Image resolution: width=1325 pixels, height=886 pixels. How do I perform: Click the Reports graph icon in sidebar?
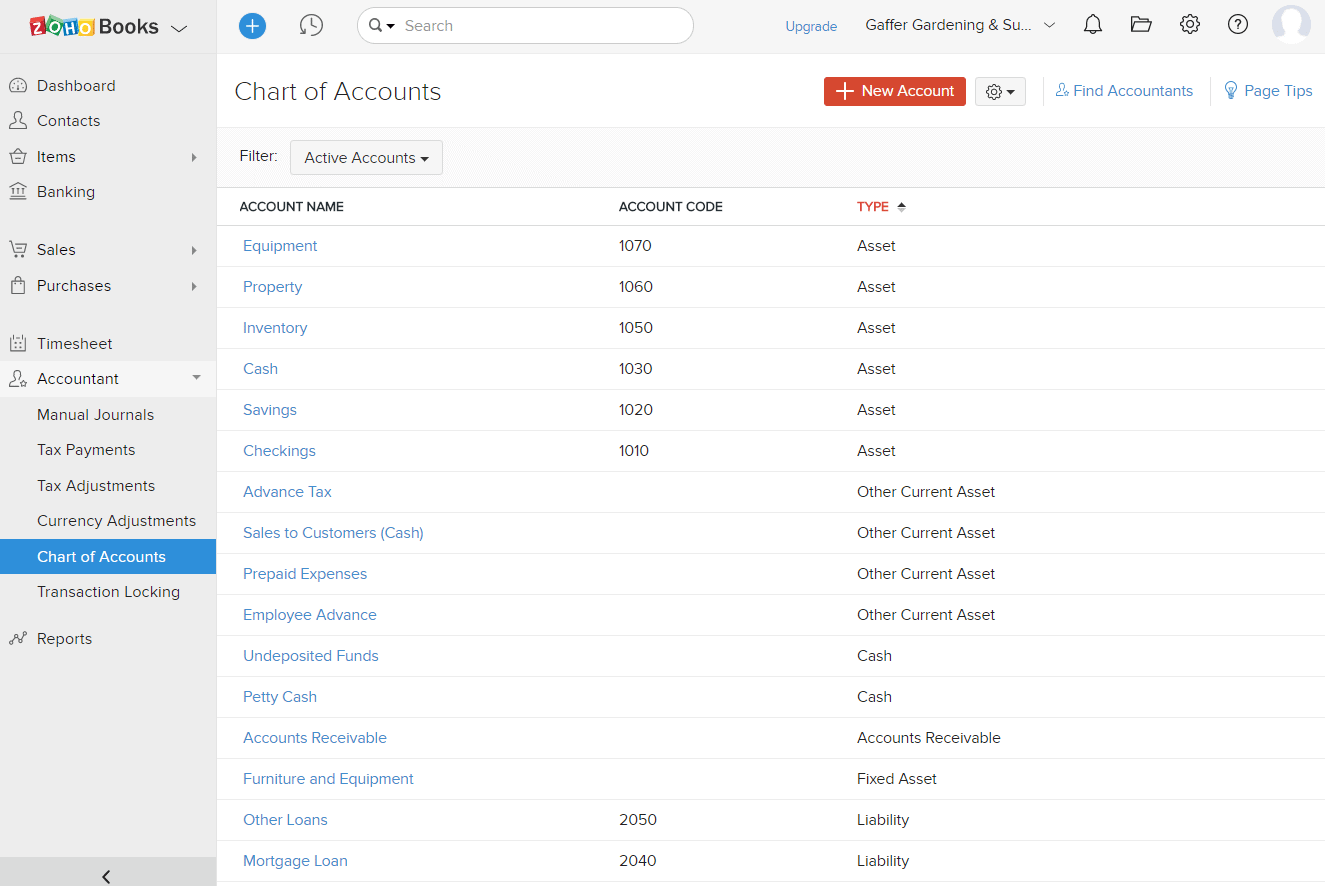18,639
